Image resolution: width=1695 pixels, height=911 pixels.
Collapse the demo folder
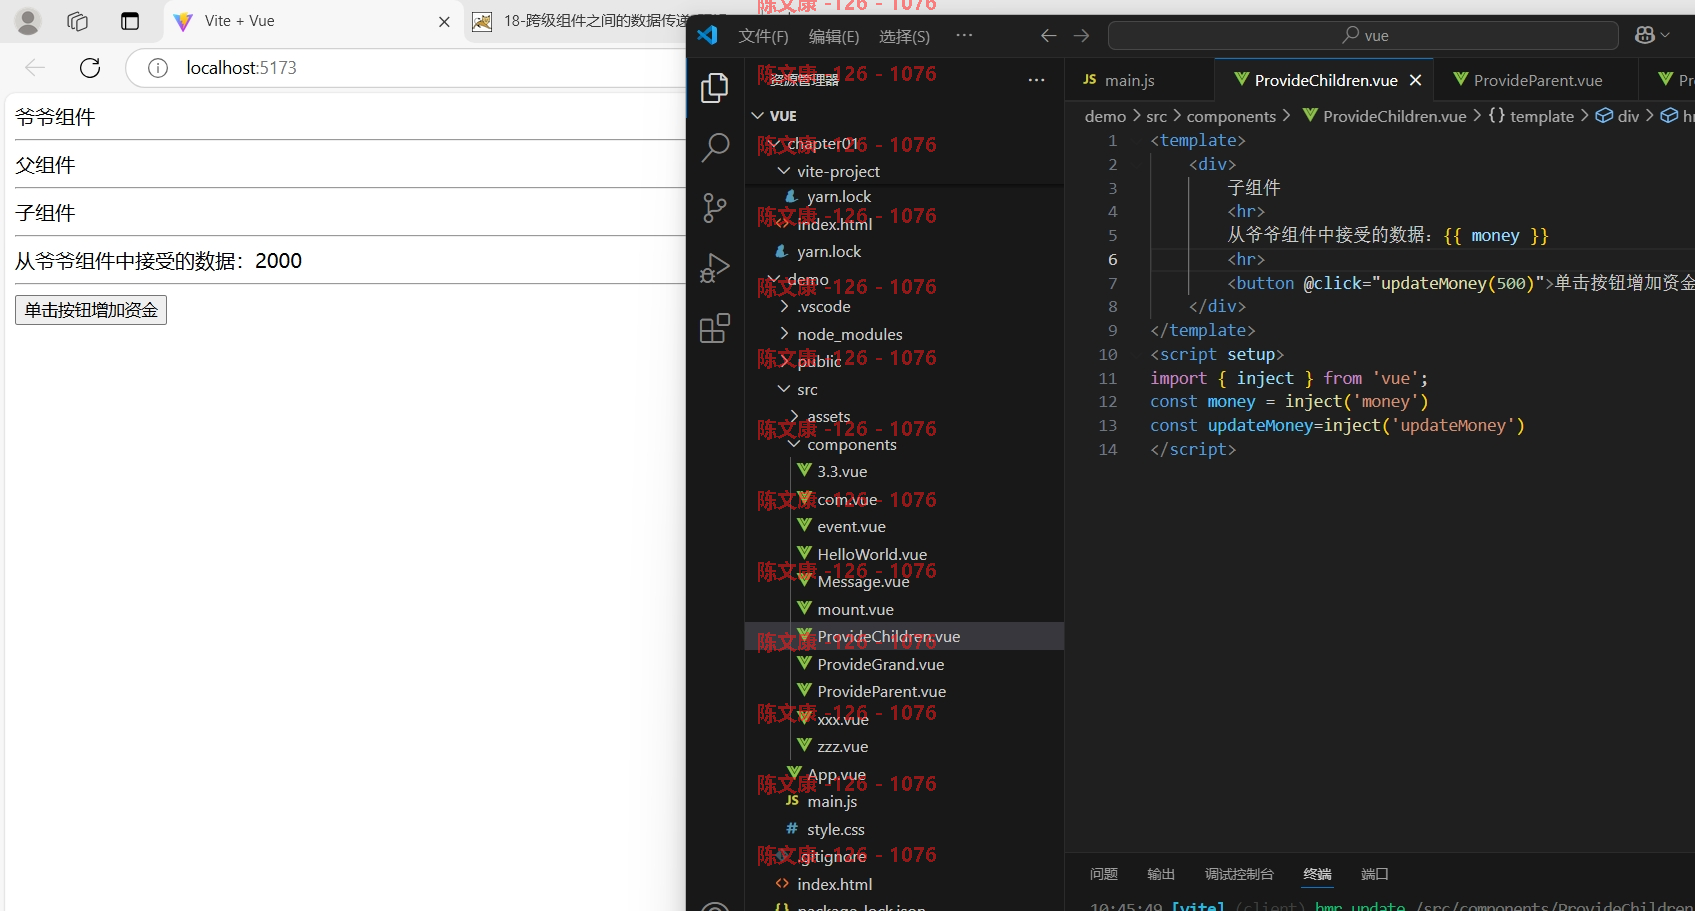[x=774, y=279]
